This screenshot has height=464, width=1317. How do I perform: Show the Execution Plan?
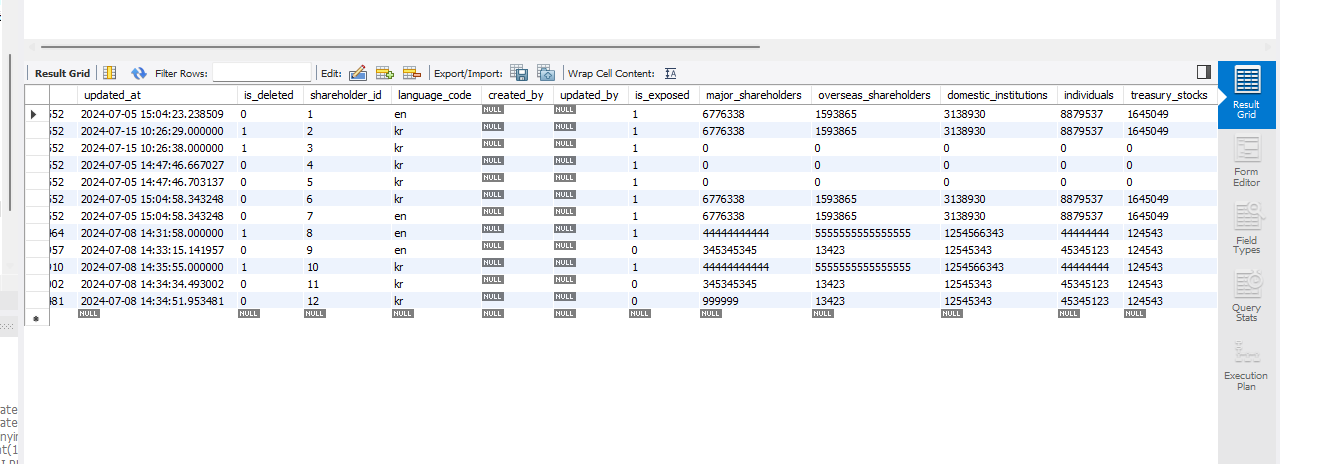click(1247, 362)
